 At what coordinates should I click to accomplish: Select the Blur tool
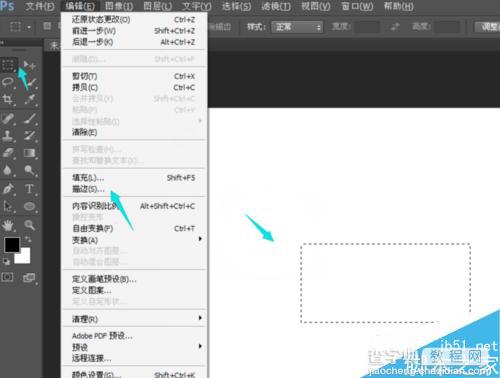click(8, 170)
